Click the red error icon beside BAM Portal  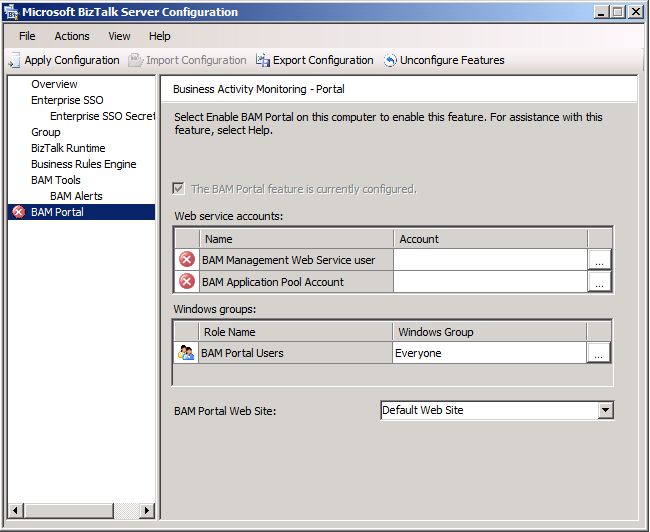pyautogui.click(x=18, y=212)
